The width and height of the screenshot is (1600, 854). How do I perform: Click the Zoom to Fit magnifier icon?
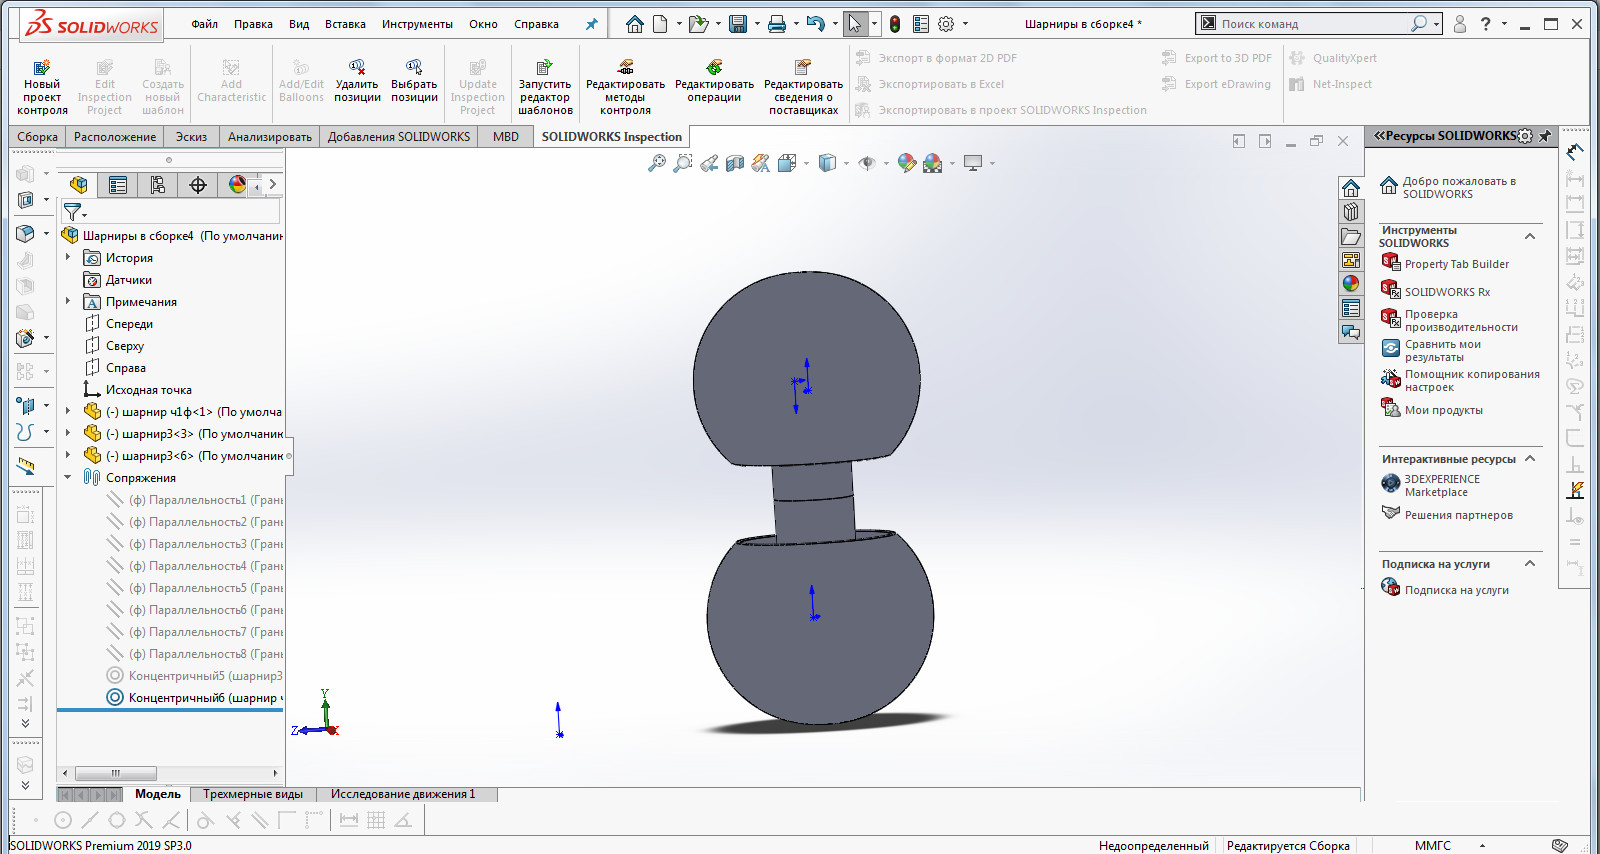[x=657, y=163]
